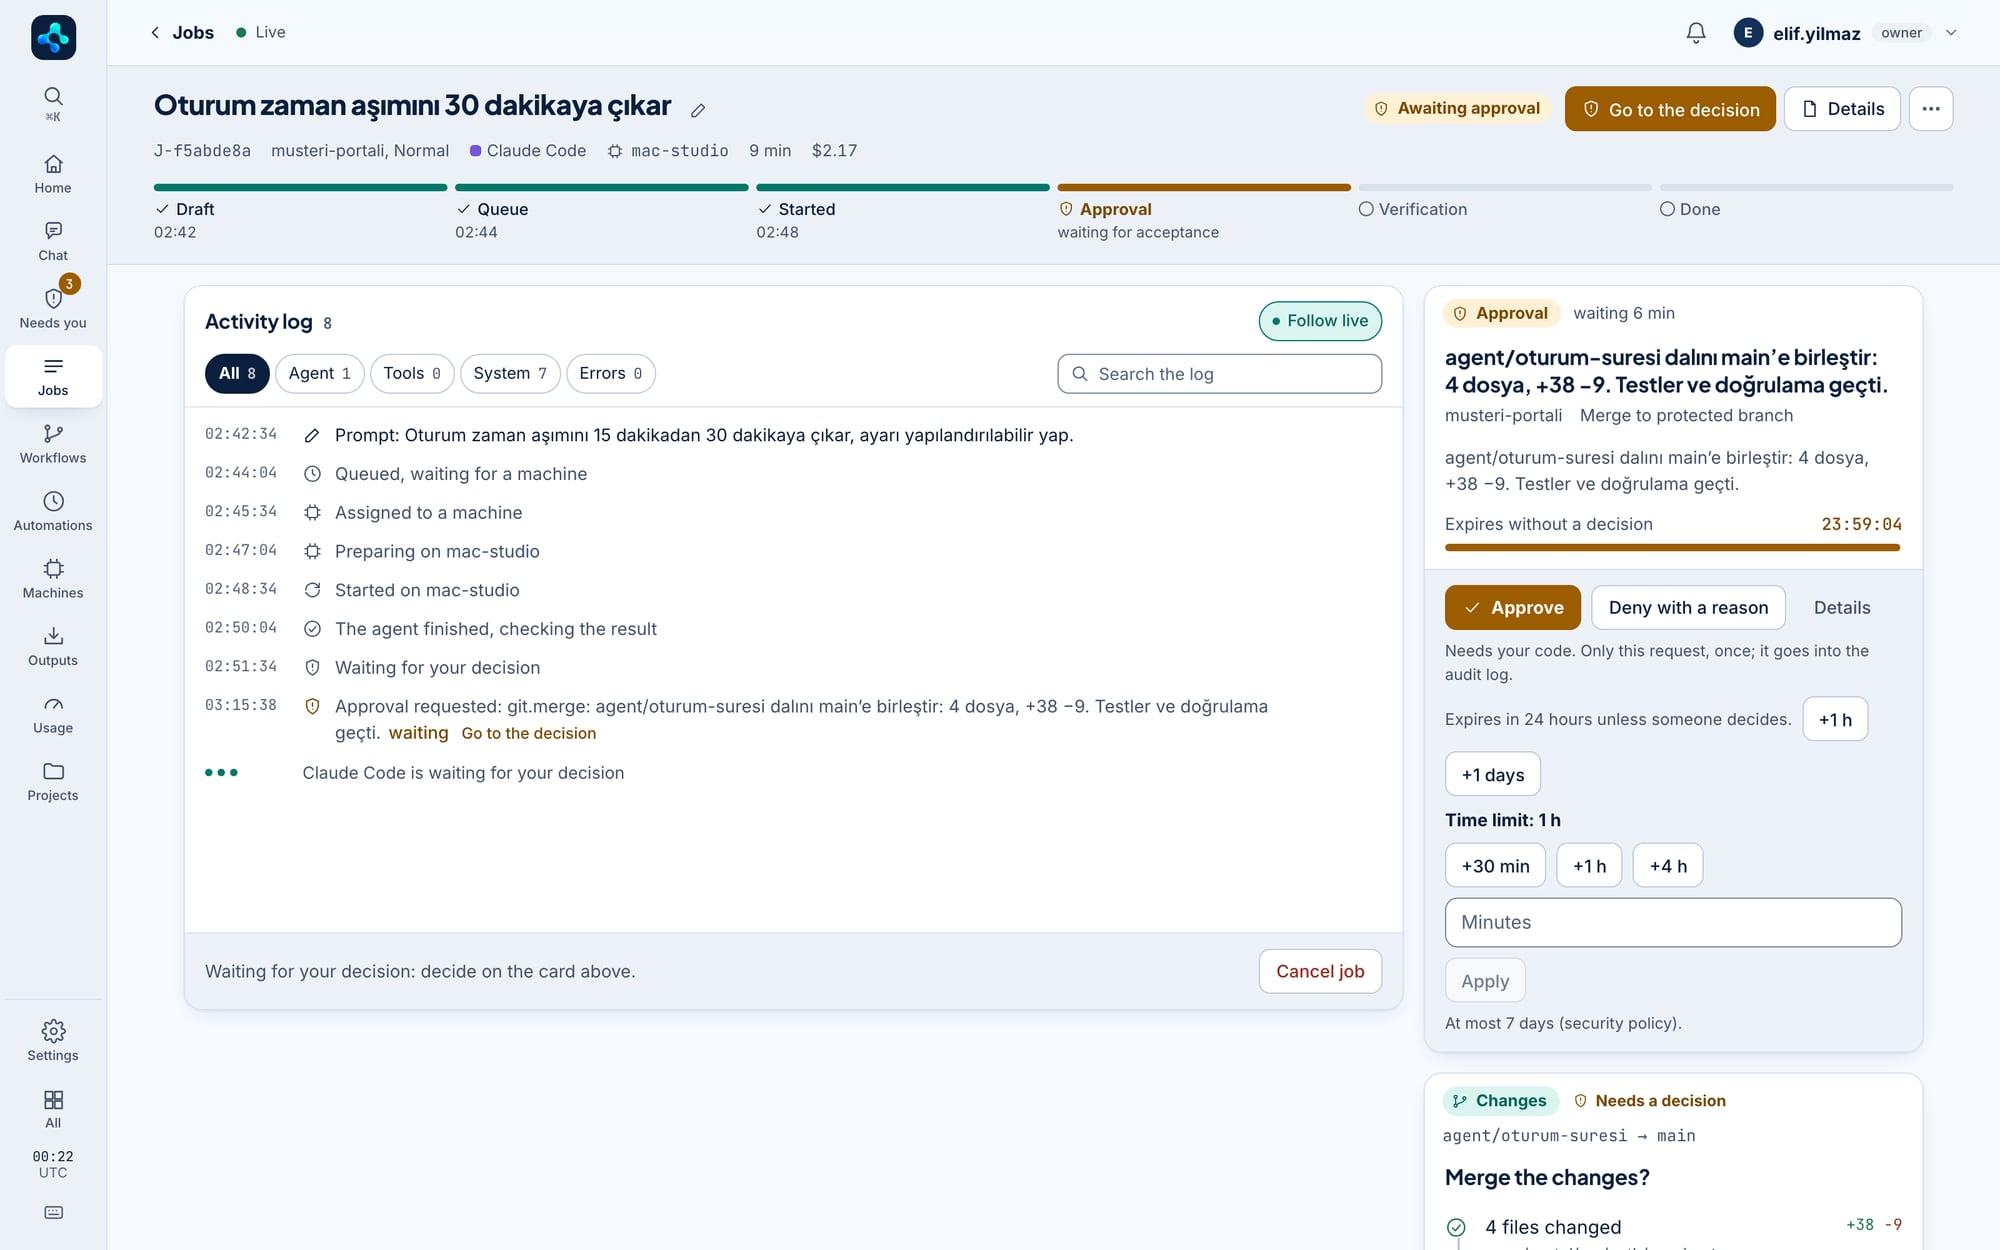The height and width of the screenshot is (1250, 2000).
Task: Click Deny with a reason
Action: point(1688,607)
